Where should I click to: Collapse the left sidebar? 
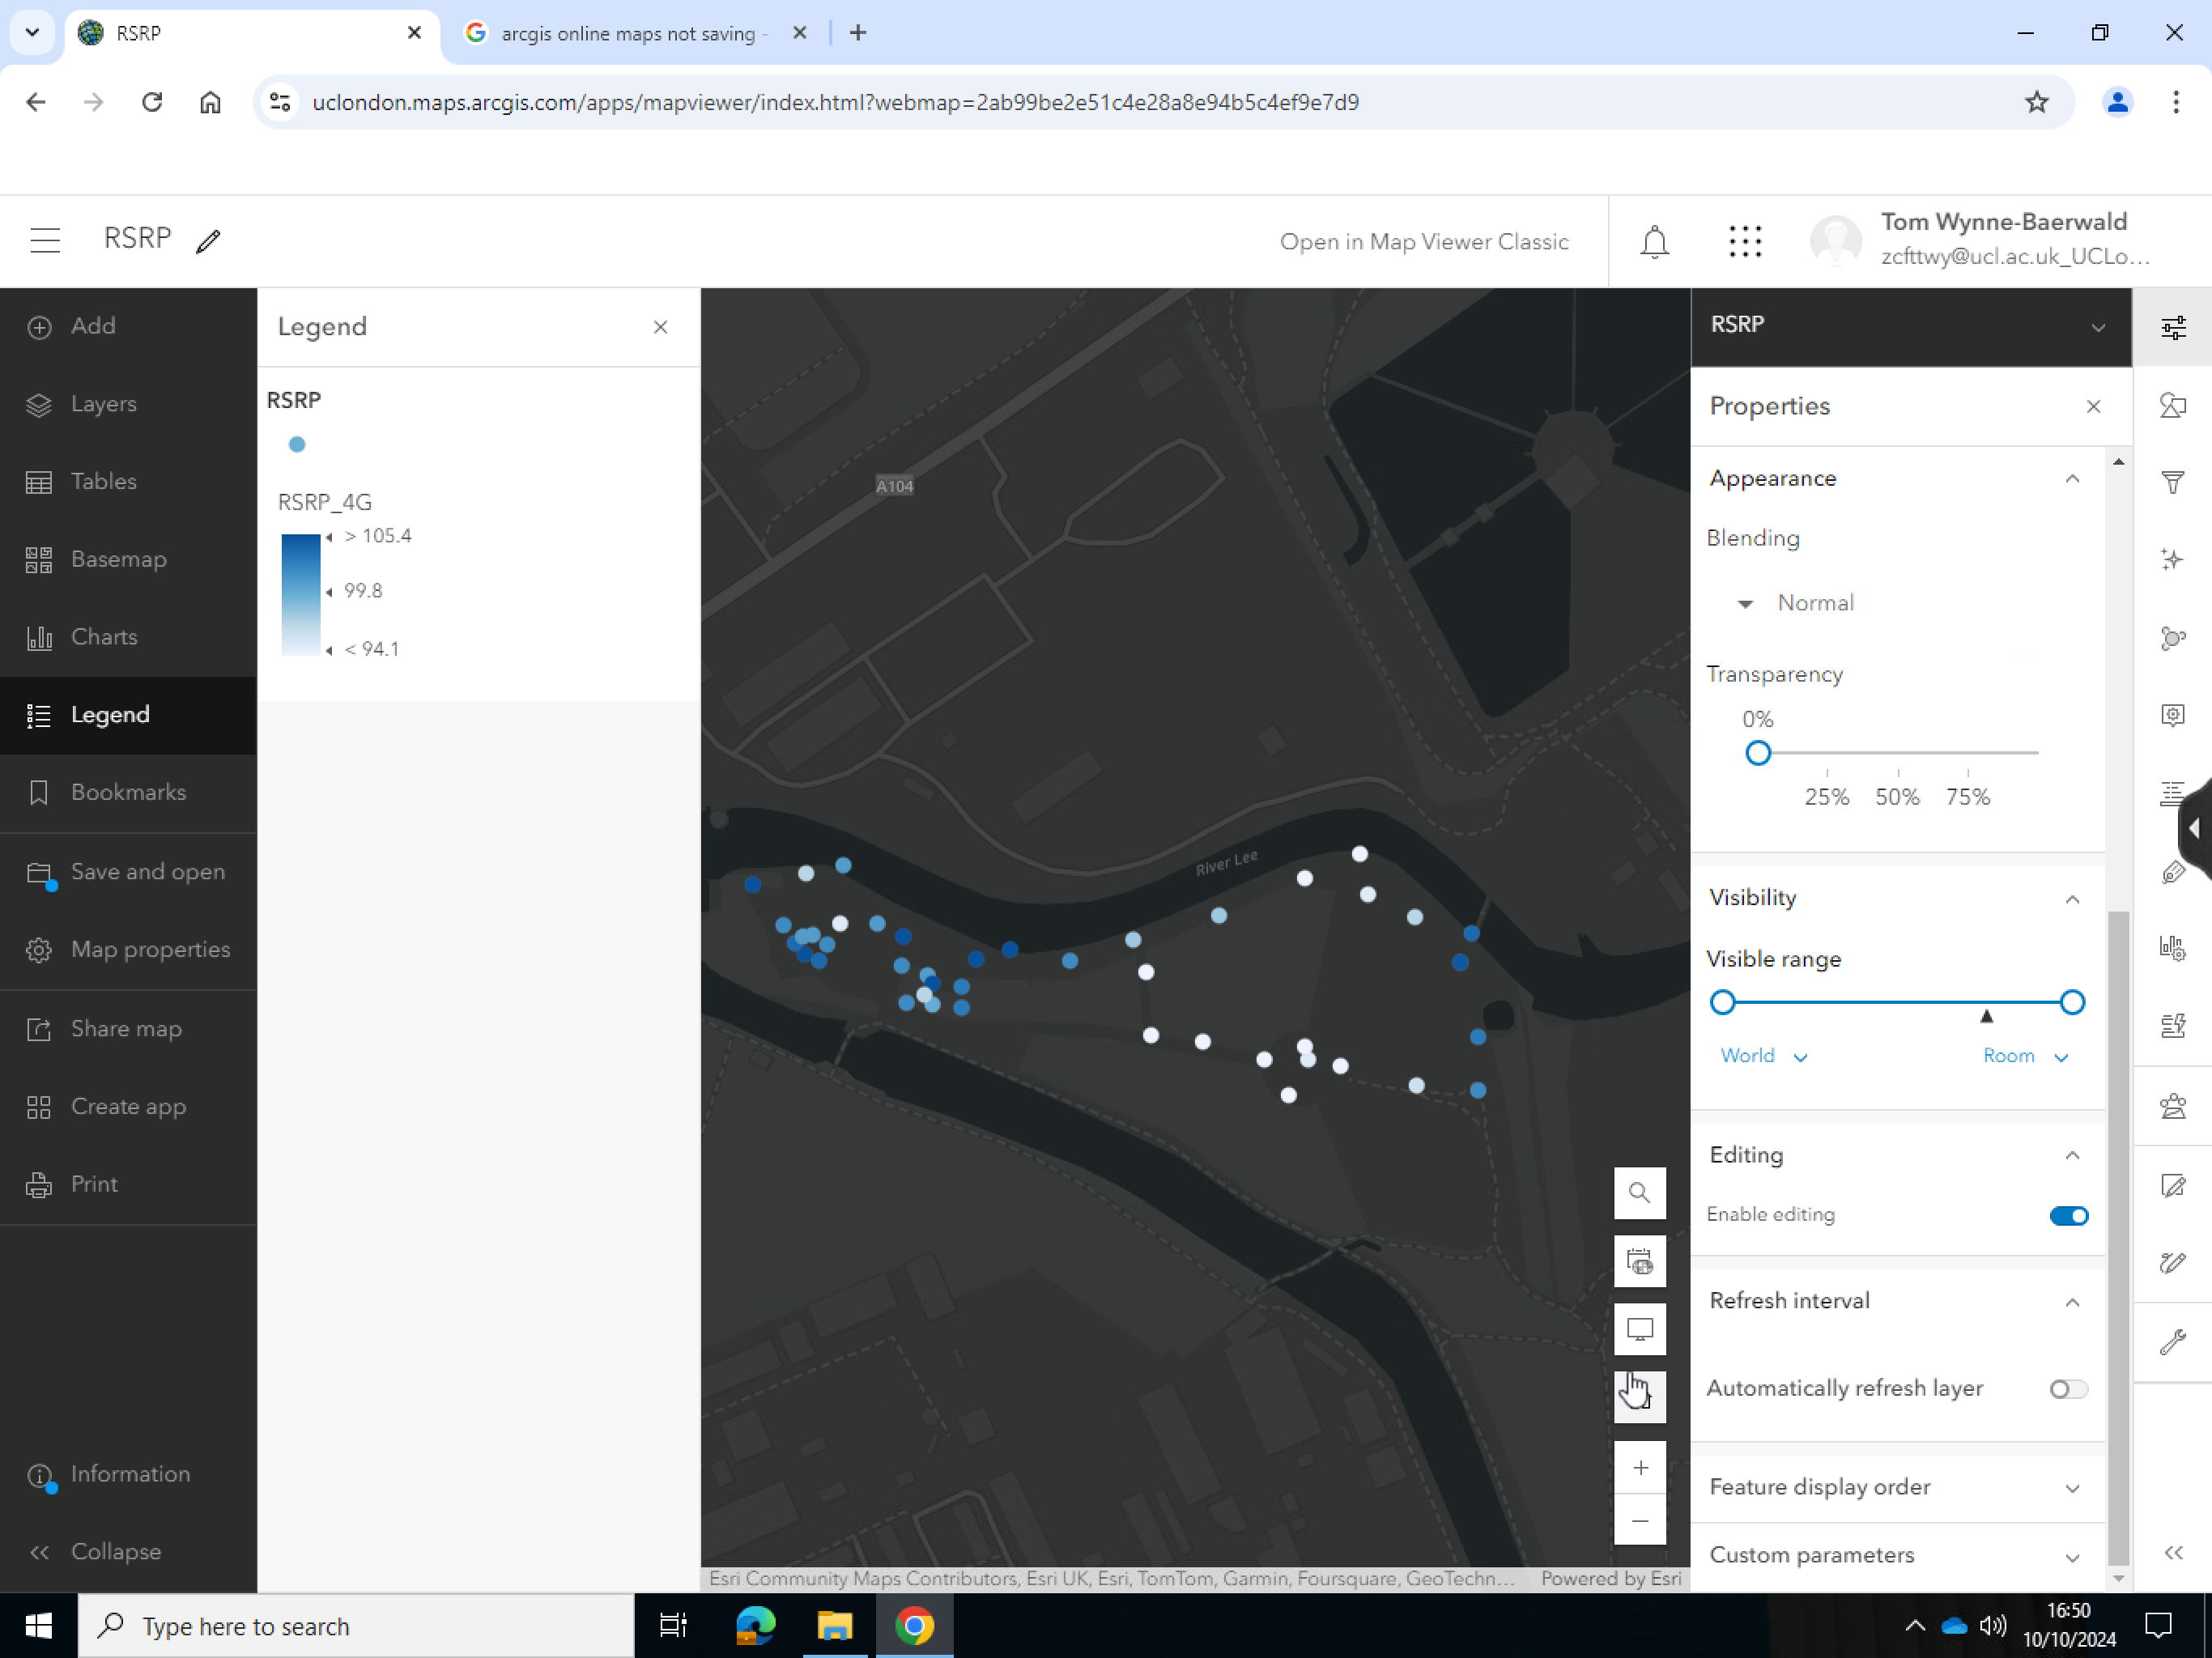[x=128, y=1552]
